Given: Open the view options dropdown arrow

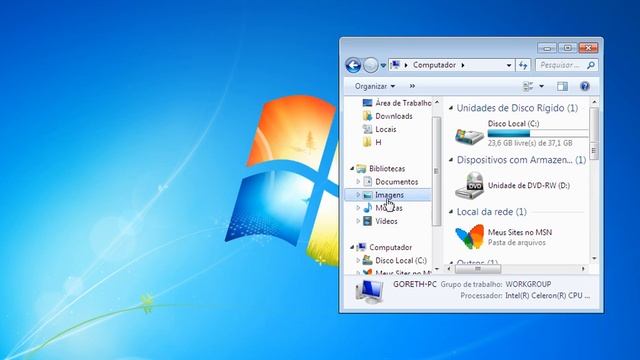Looking at the screenshot, I should [542, 86].
